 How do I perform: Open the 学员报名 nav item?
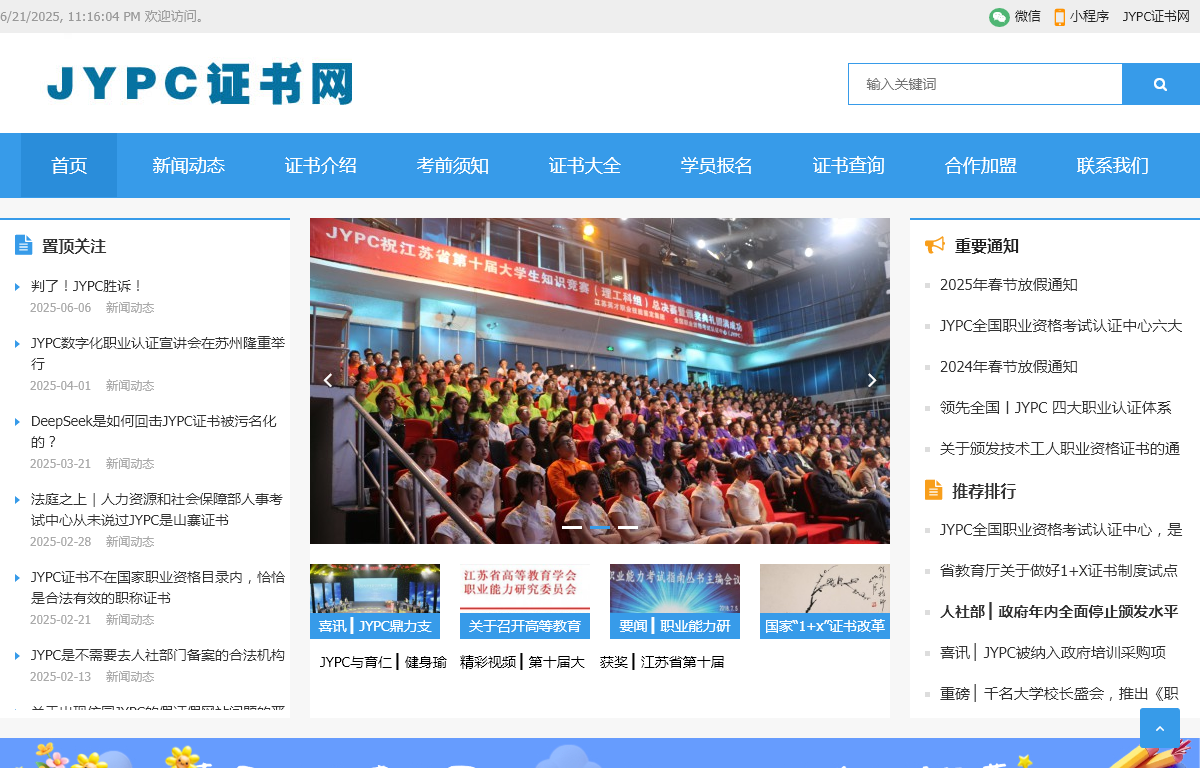[x=717, y=166]
